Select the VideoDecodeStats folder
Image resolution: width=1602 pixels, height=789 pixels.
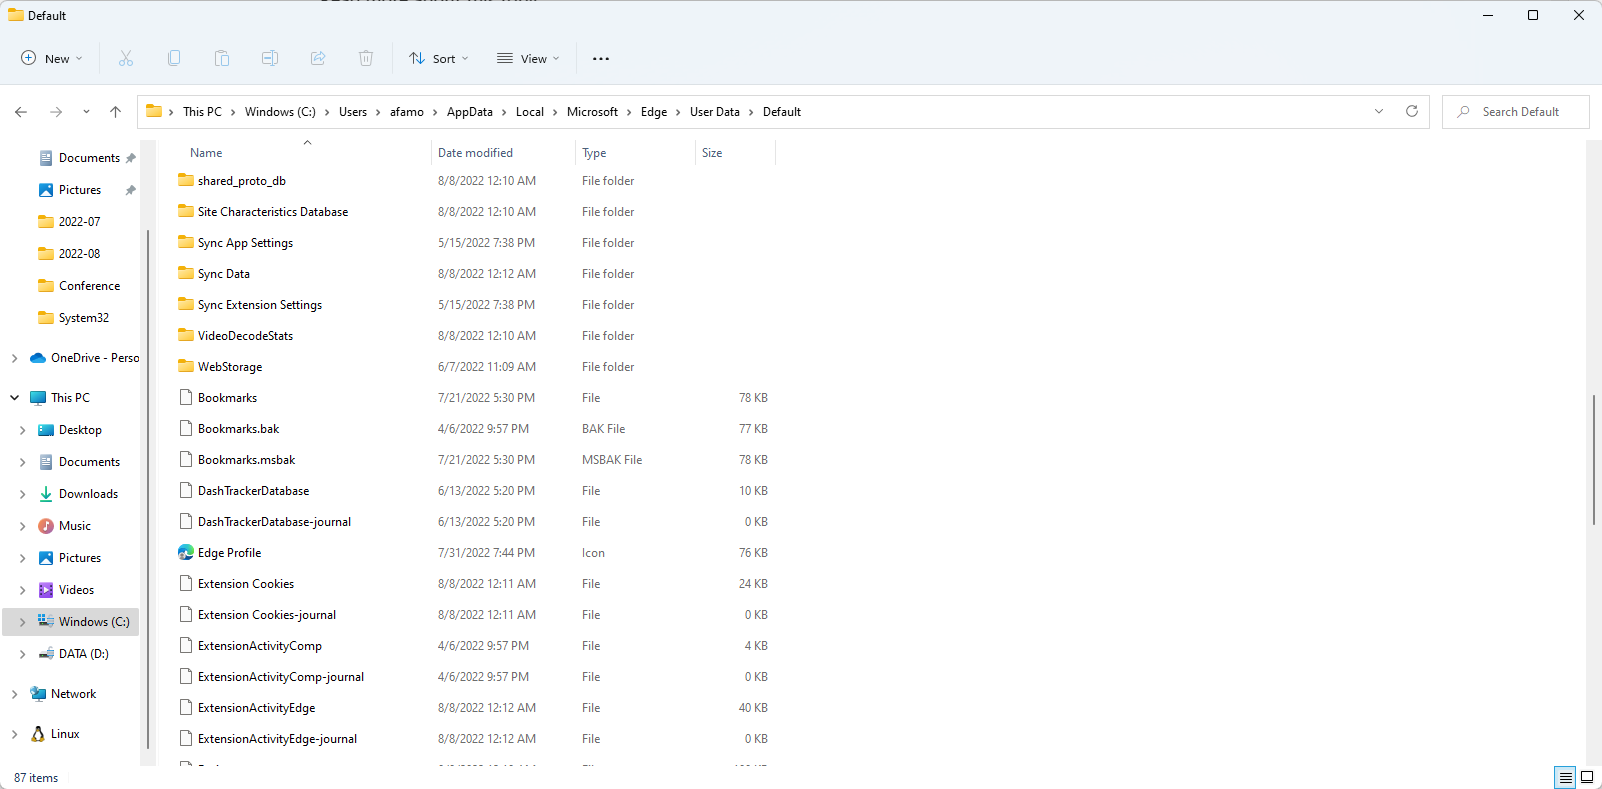[x=245, y=335]
